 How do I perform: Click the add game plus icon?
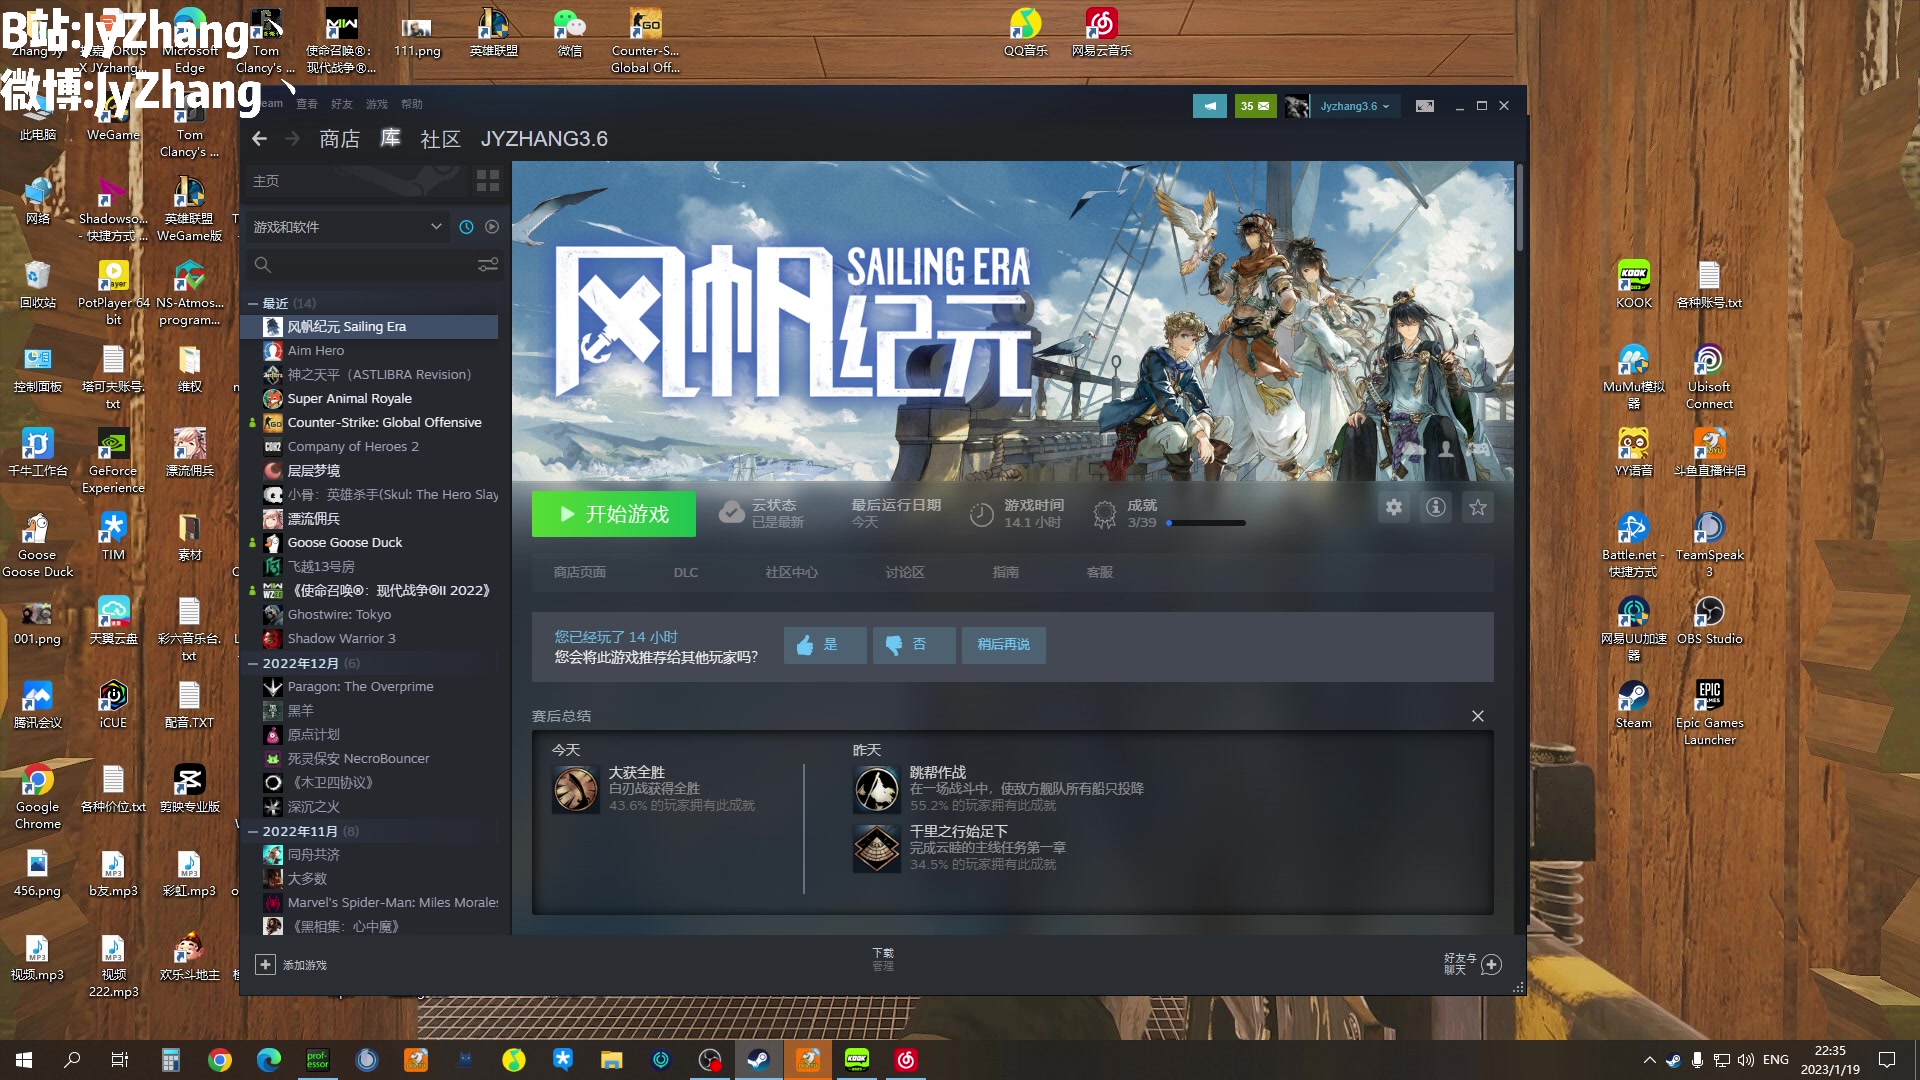tap(265, 964)
